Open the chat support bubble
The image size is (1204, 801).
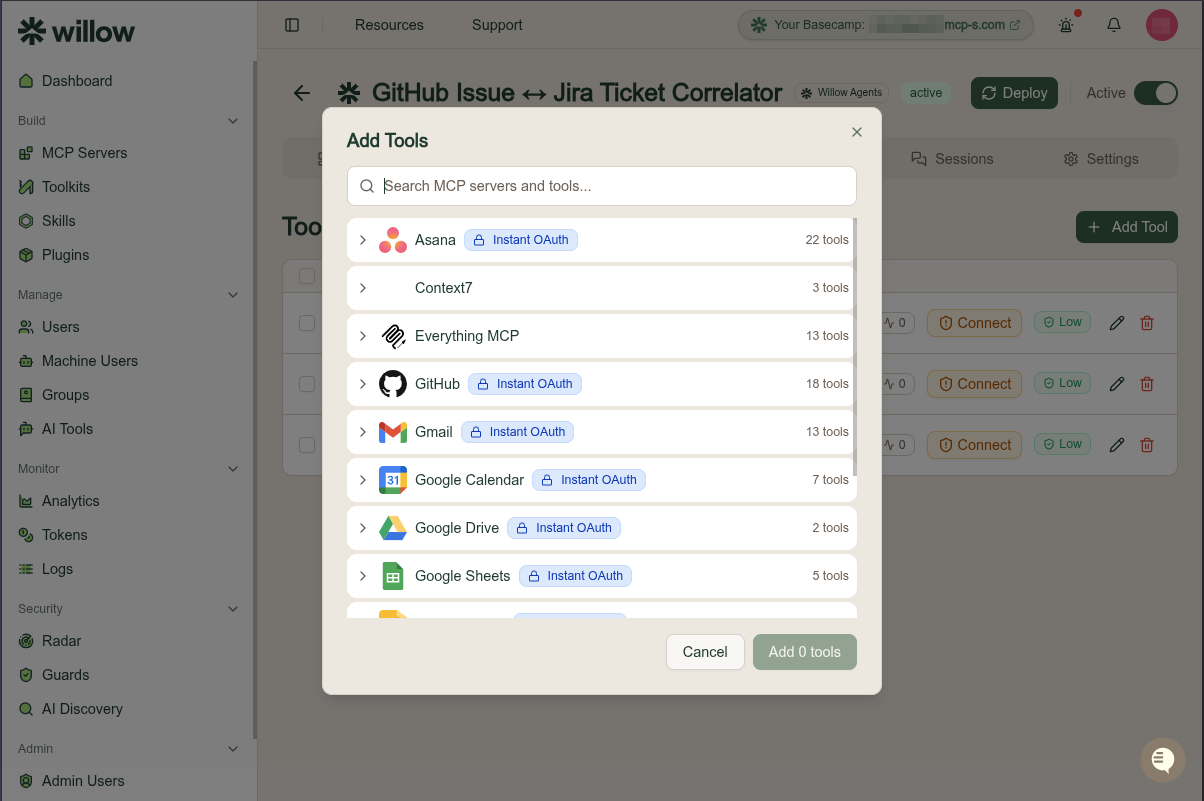click(1162, 760)
